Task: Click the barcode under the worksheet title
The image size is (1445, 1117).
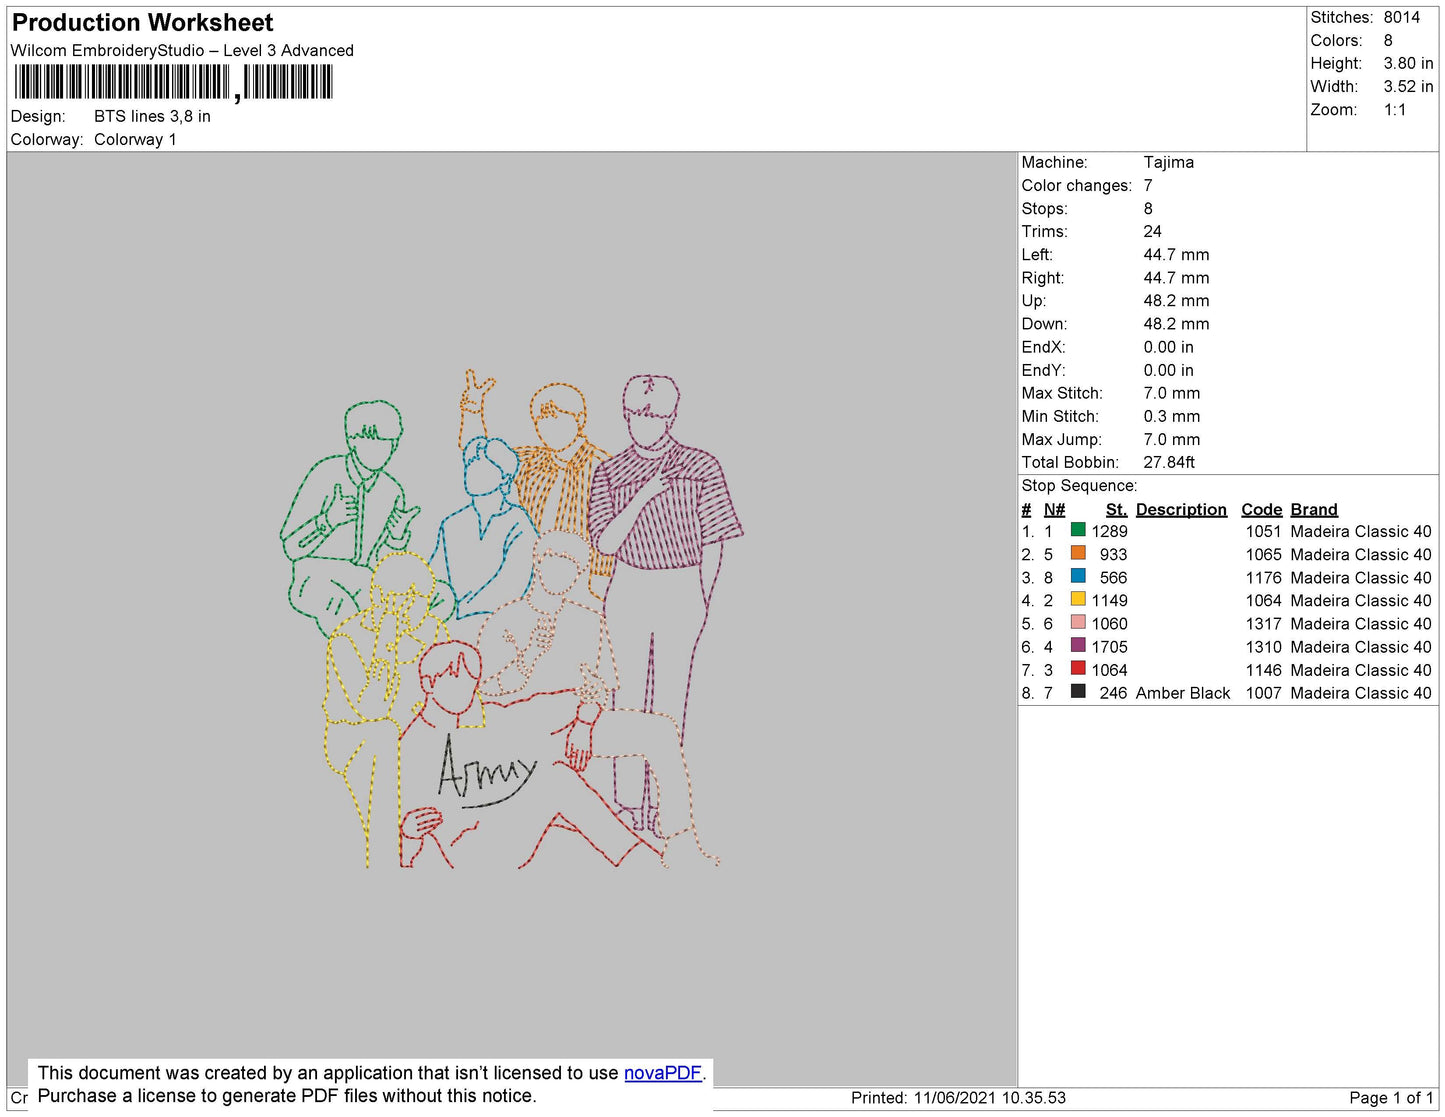Action: coord(173,82)
